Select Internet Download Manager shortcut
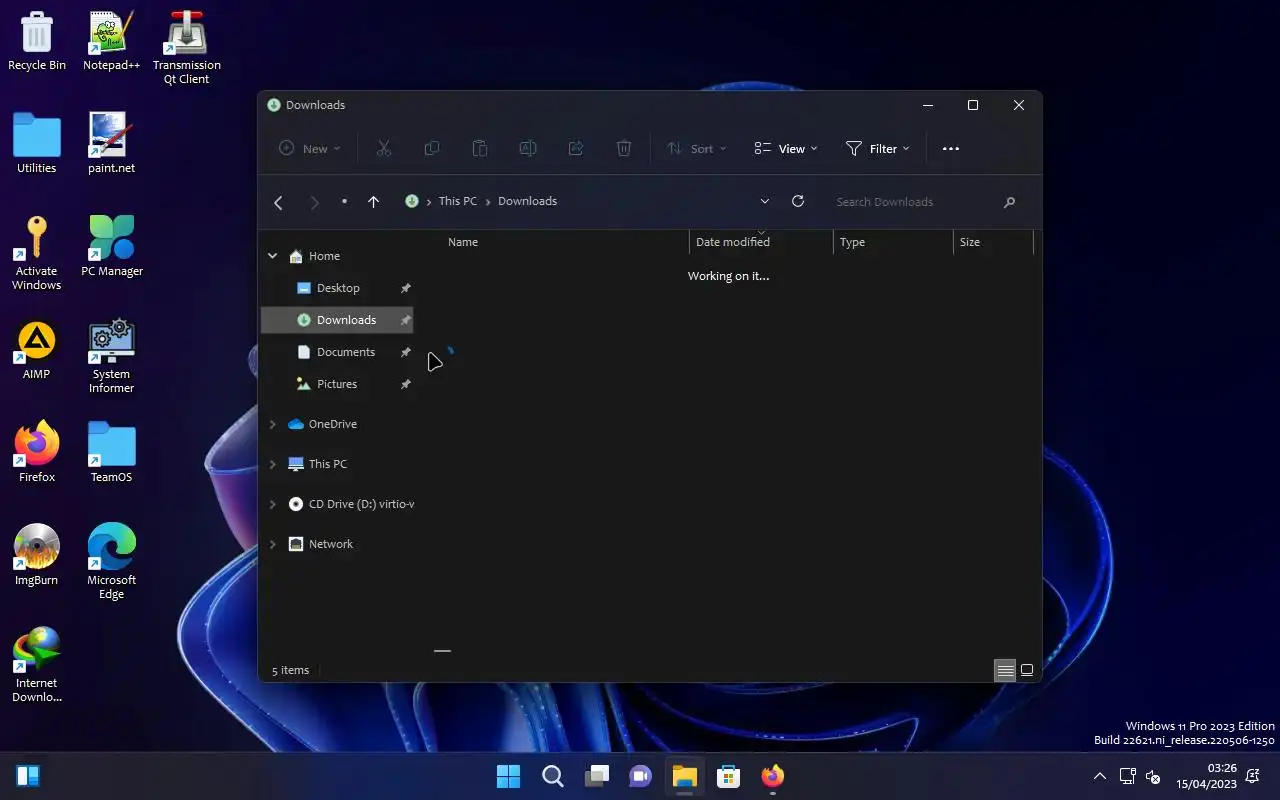 point(37,665)
